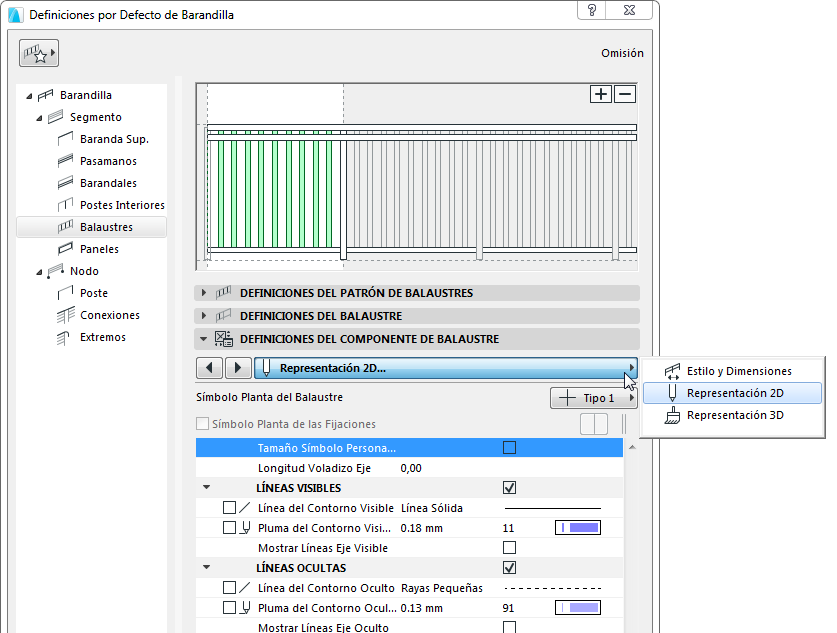The width and height of the screenshot is (837, 633).
Task: Close the Definiciones por Defecto de Barandilla dialog
Action: coord(629,10)
